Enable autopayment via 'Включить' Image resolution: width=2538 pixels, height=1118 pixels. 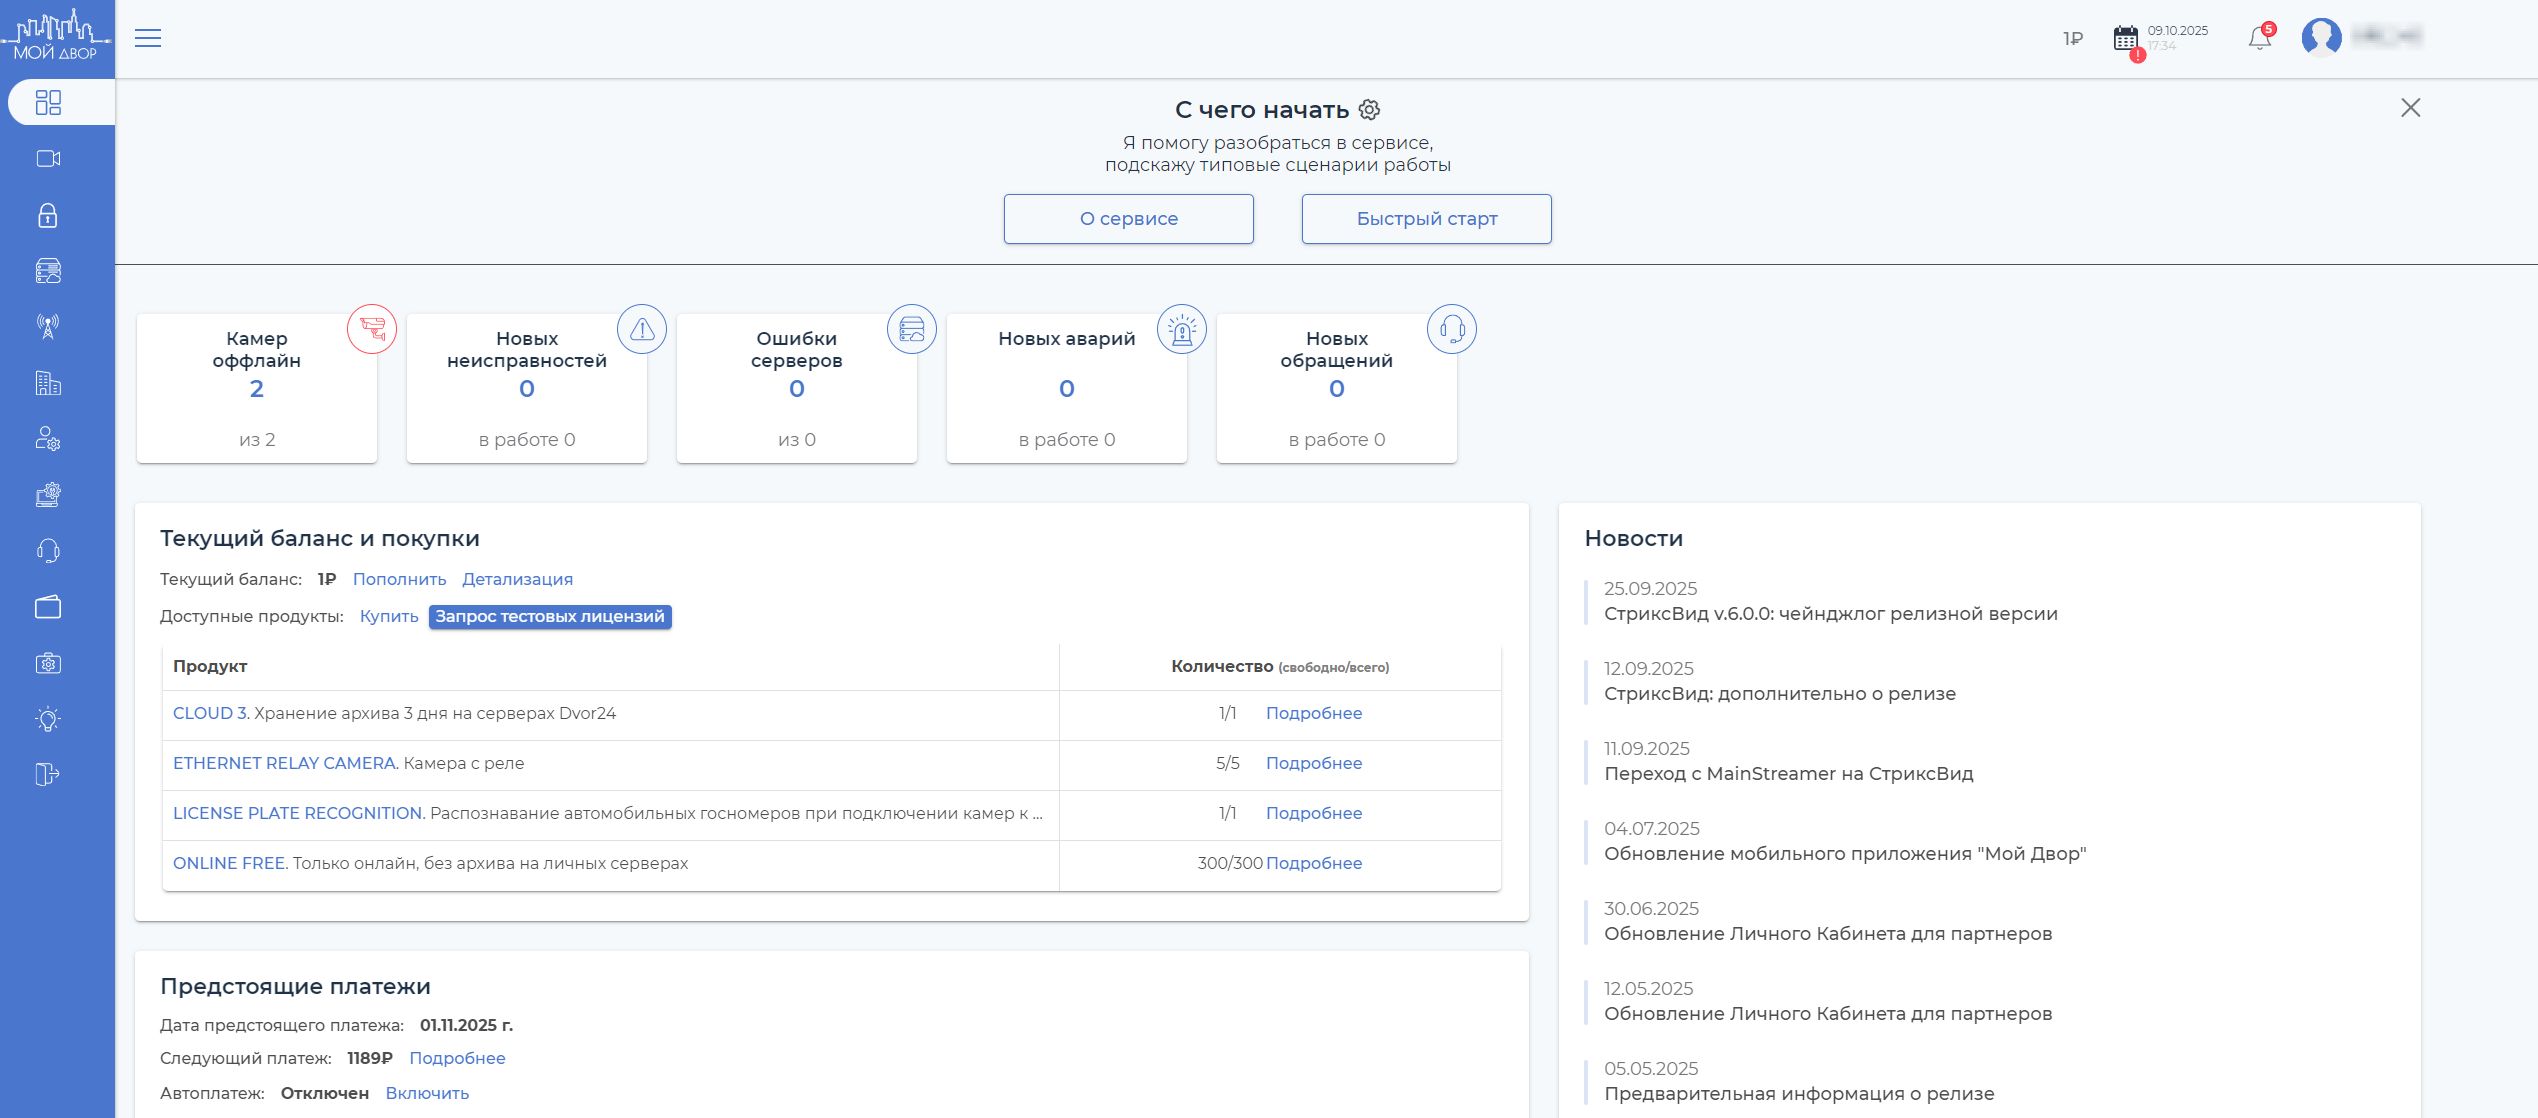coord(427,1093)
